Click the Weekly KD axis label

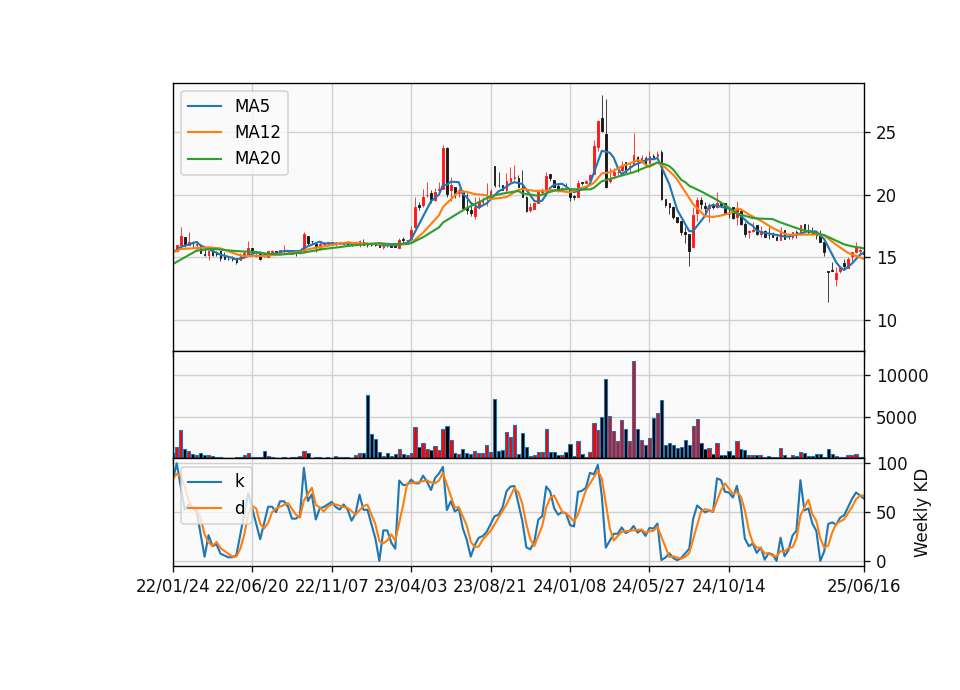click(920, 514)
